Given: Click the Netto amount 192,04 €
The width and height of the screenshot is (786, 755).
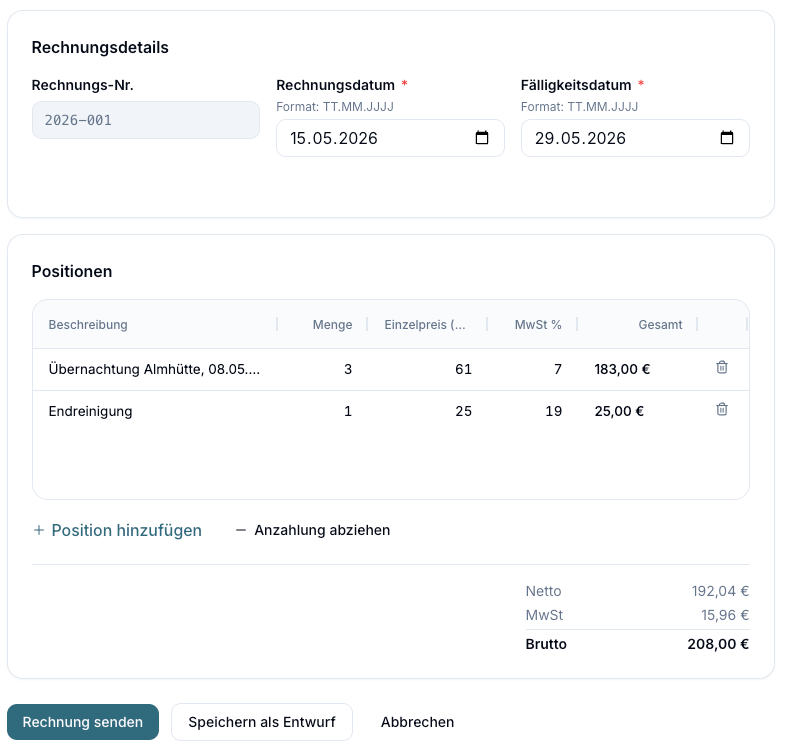Looking at the screenshot, I should point(720,591).
